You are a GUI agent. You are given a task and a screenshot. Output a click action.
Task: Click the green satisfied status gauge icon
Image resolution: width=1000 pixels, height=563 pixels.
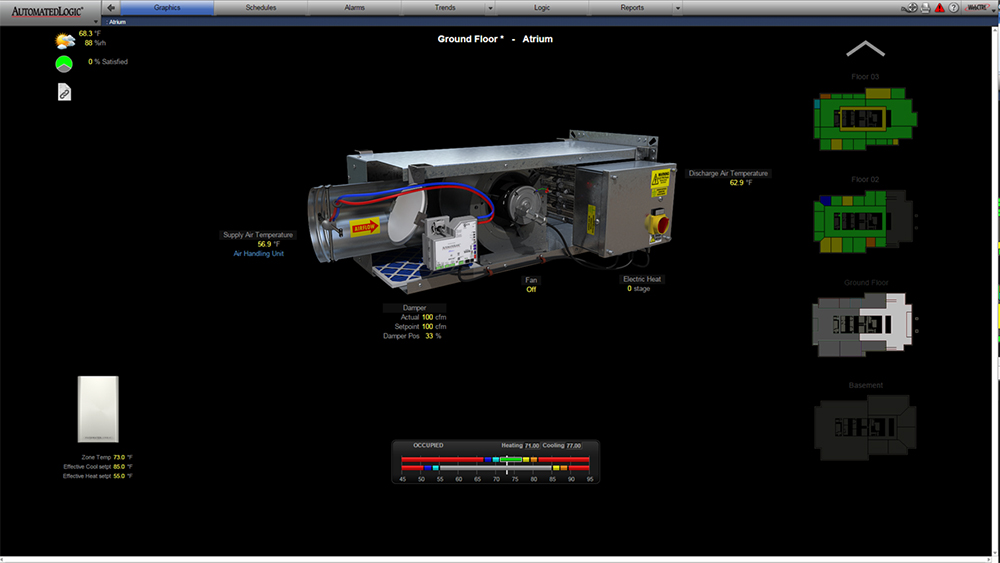pos(64,63)
